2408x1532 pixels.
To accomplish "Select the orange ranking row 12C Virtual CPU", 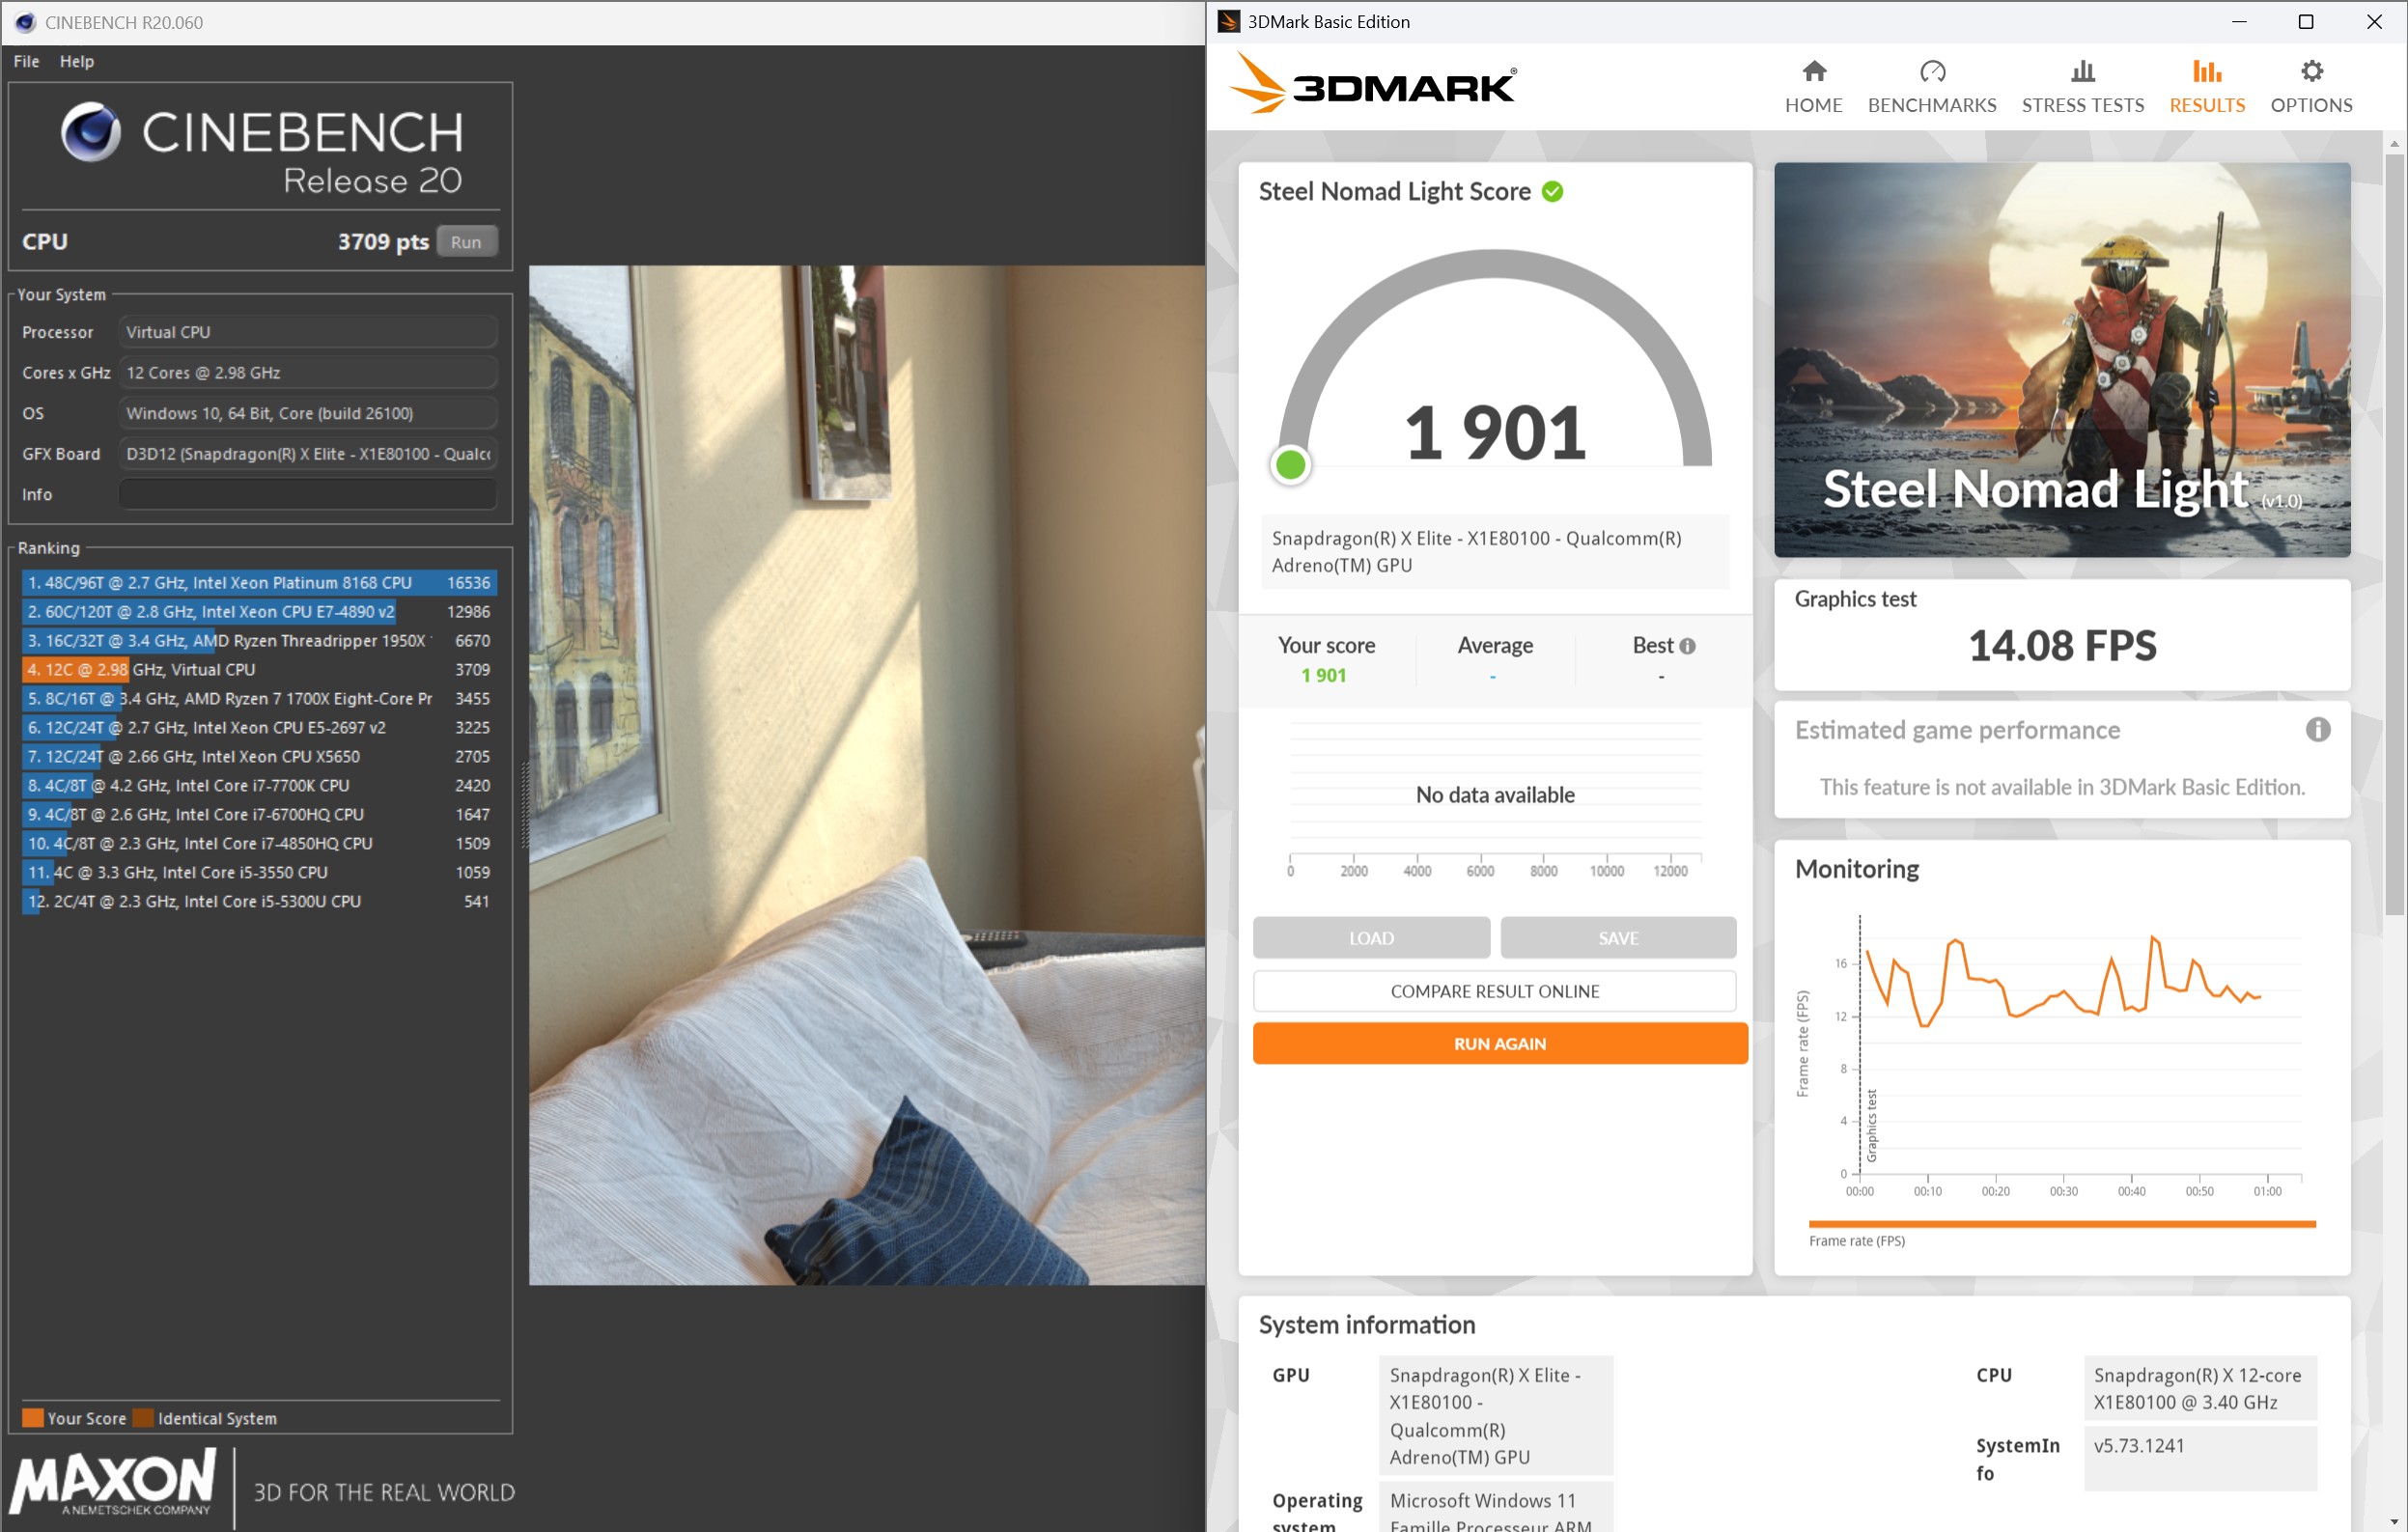I will coord(259,669).
